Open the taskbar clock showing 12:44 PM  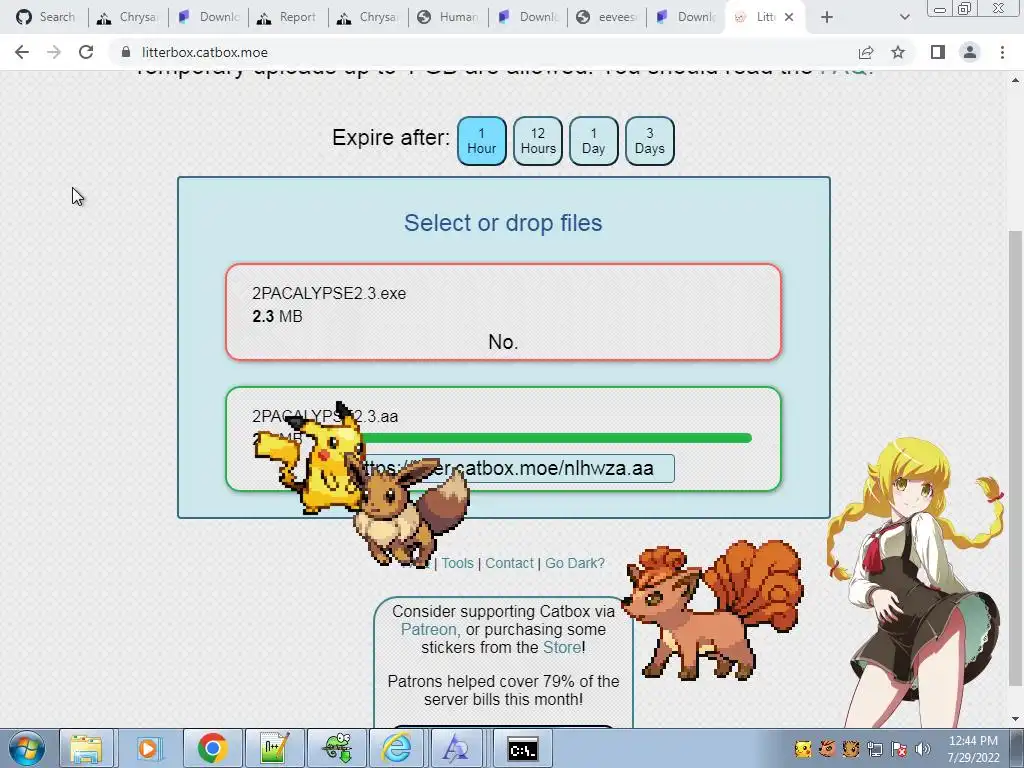pyautogui.click(x=973, y=749)
